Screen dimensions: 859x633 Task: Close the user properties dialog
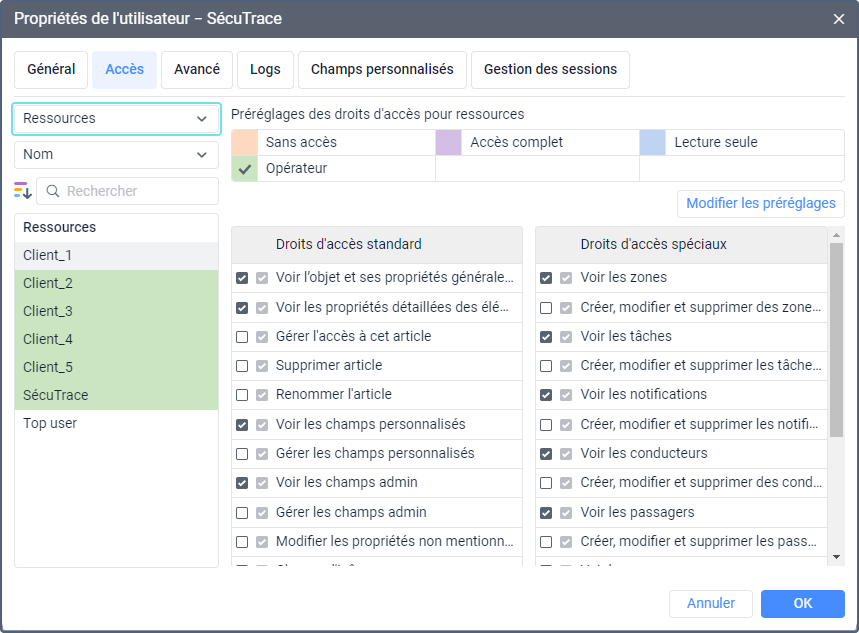coord(839,19)
